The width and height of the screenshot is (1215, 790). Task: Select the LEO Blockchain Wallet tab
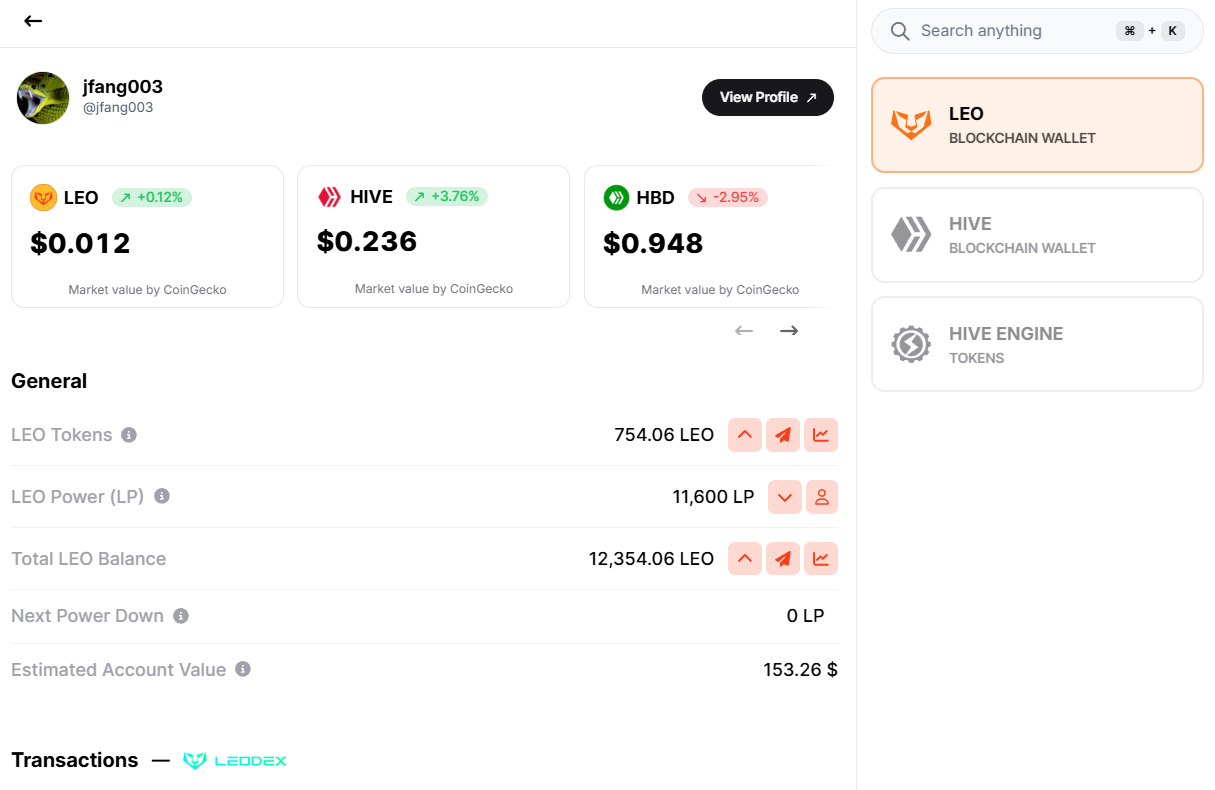tap(1037, 125)
